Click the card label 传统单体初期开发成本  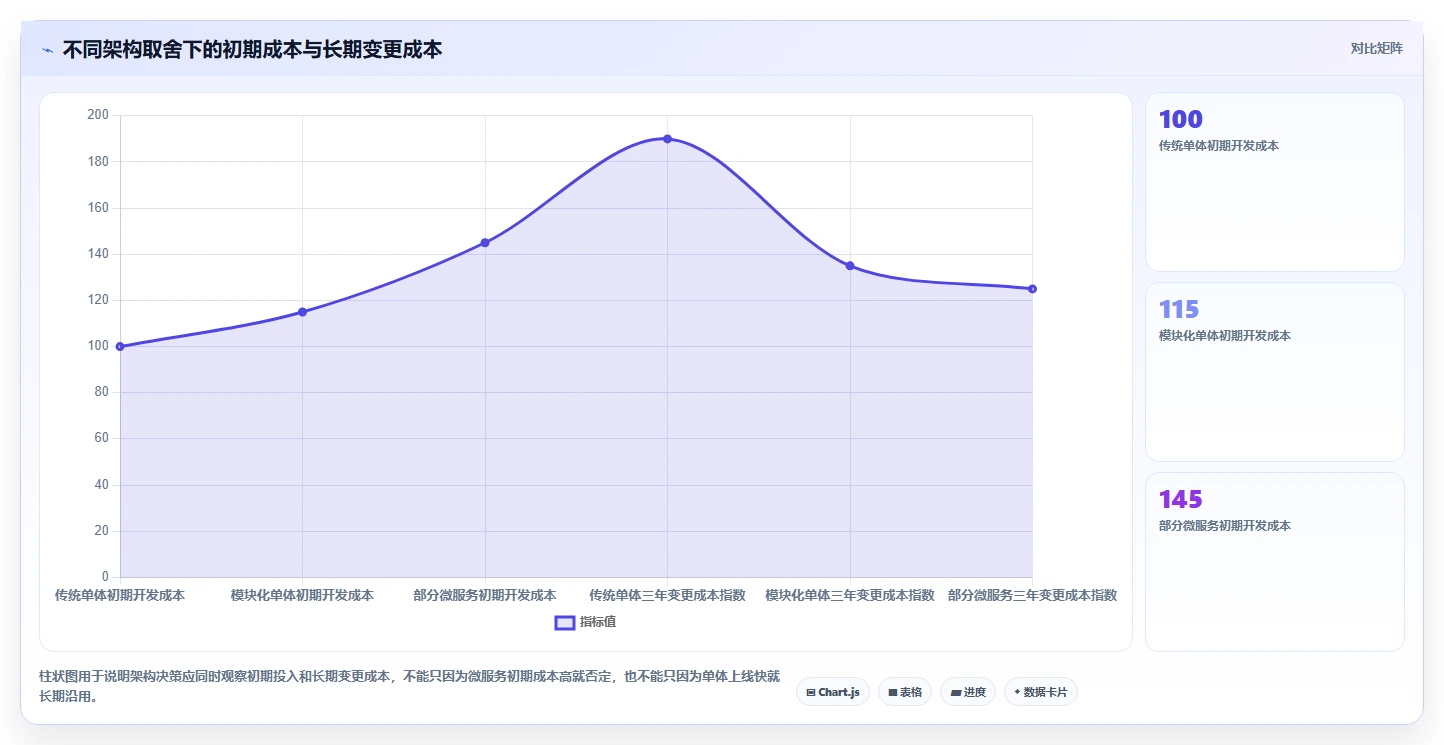1219,146
